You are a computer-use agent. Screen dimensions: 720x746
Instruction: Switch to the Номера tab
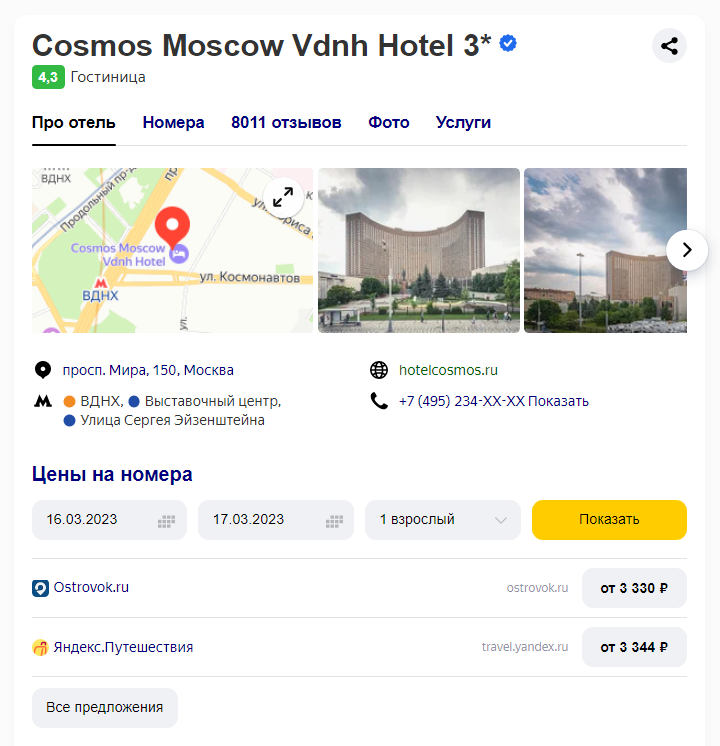[x=173, y=123]
